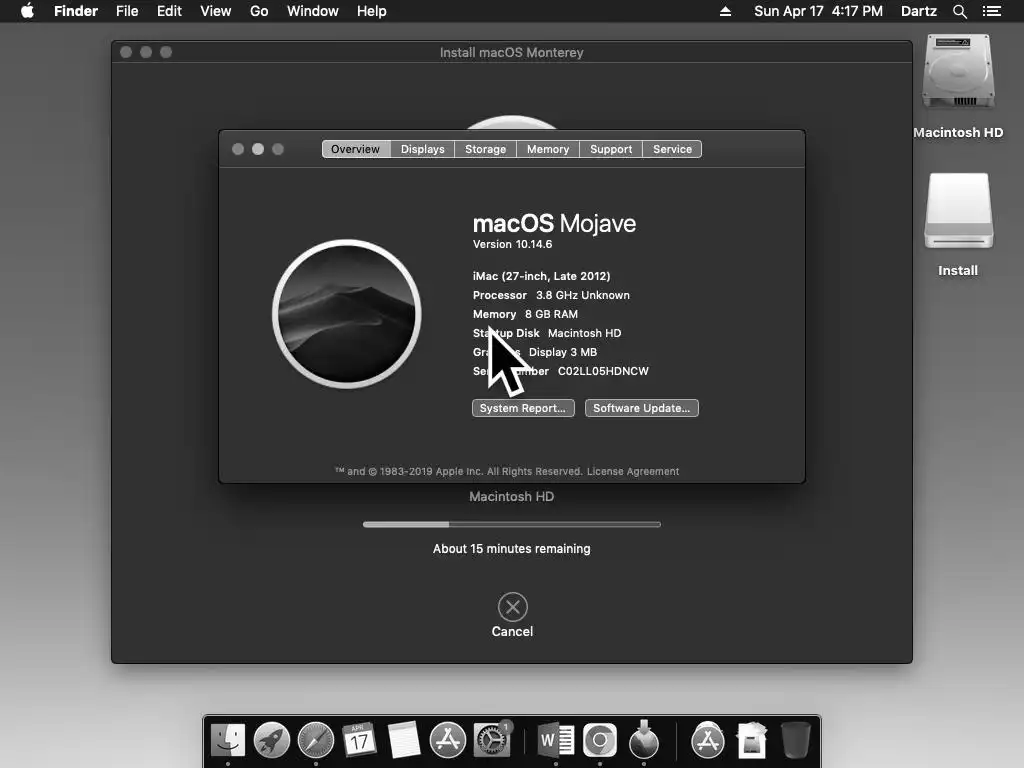The image size is (1024, 768).
Task: Click the Cancel label in installer
Action: click(x=513, y=632)
